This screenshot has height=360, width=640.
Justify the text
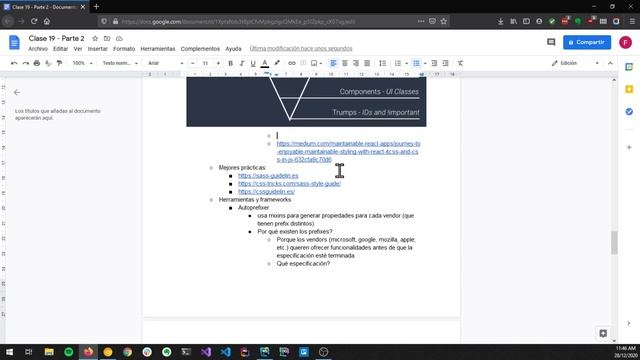pyautogui.click(x=367, y=63)
